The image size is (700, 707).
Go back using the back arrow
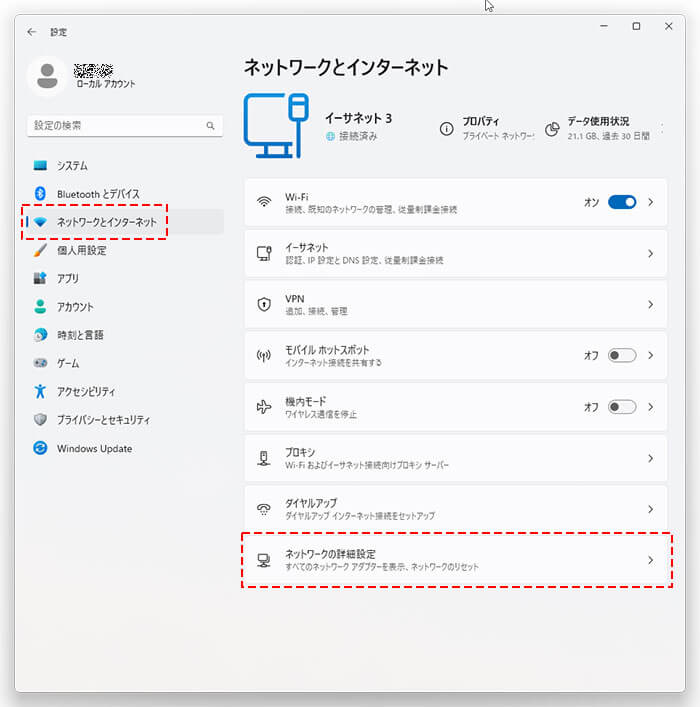(x=32, y=32)
